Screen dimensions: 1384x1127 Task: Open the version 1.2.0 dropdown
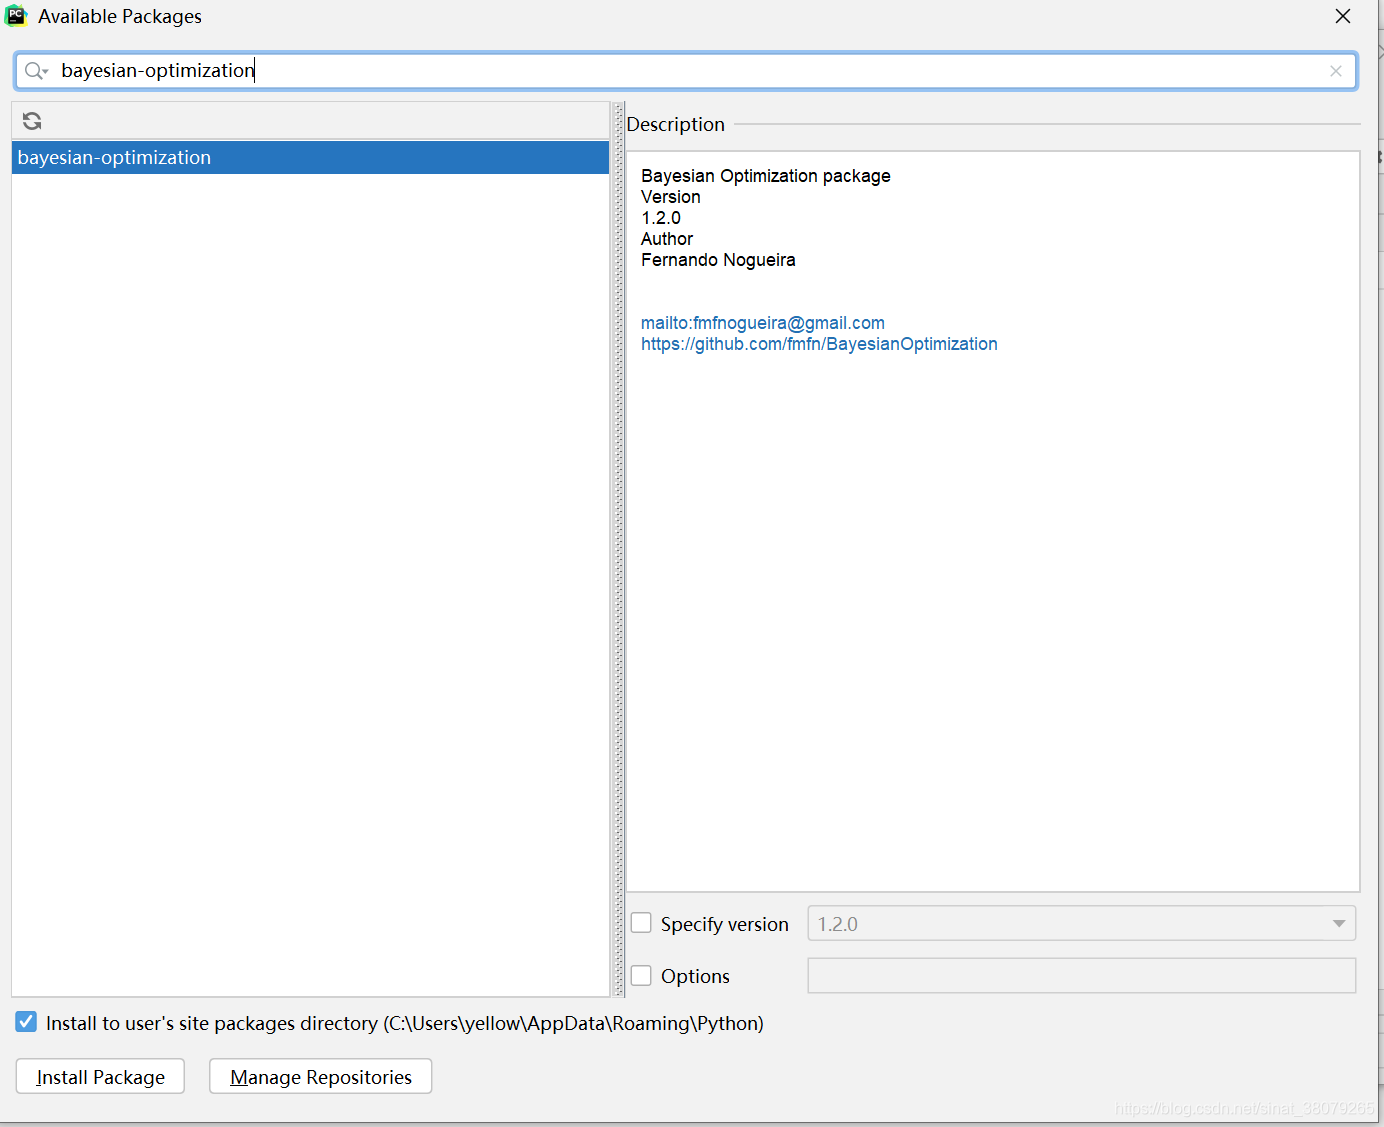tap(1081, 923)
